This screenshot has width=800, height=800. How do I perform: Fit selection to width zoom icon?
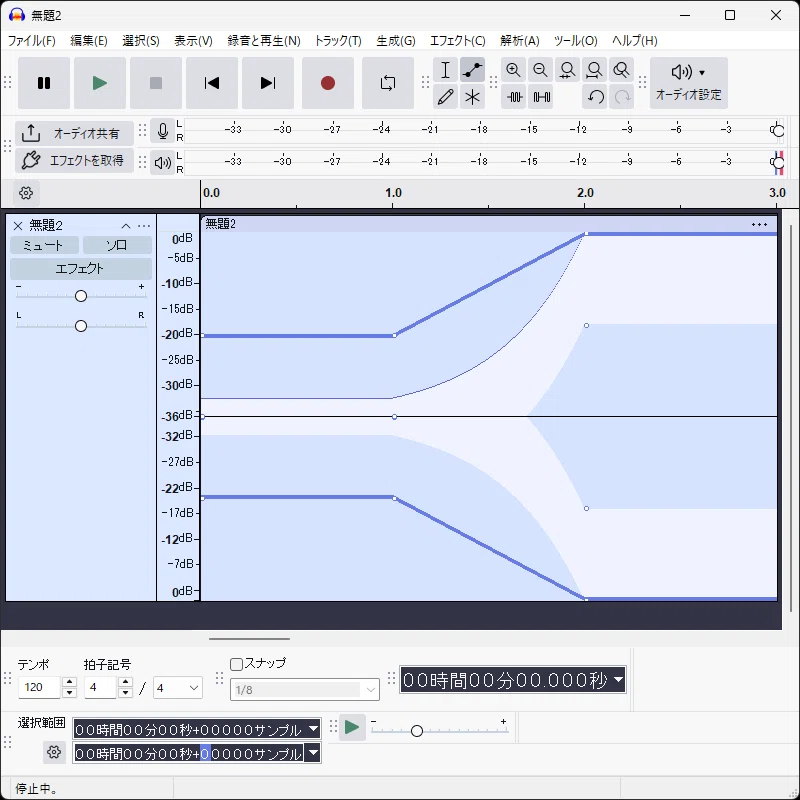[x=567, y=70]
